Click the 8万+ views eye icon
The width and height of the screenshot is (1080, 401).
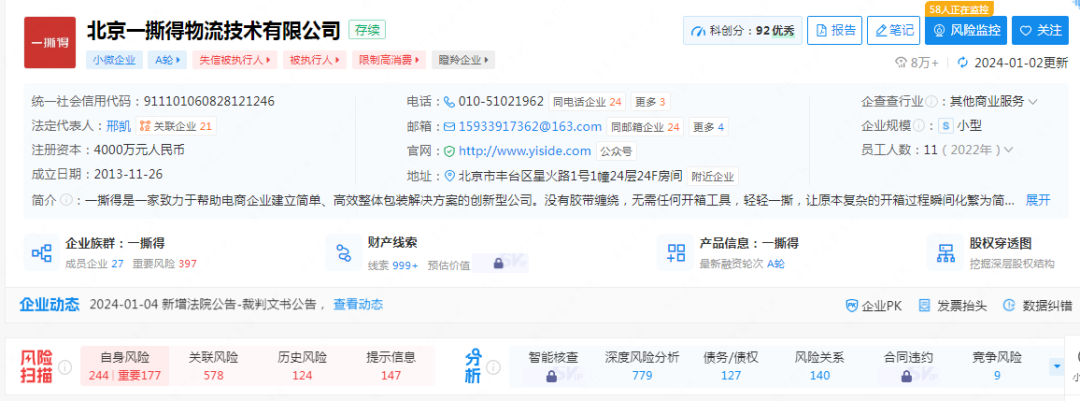click(901, 63)
